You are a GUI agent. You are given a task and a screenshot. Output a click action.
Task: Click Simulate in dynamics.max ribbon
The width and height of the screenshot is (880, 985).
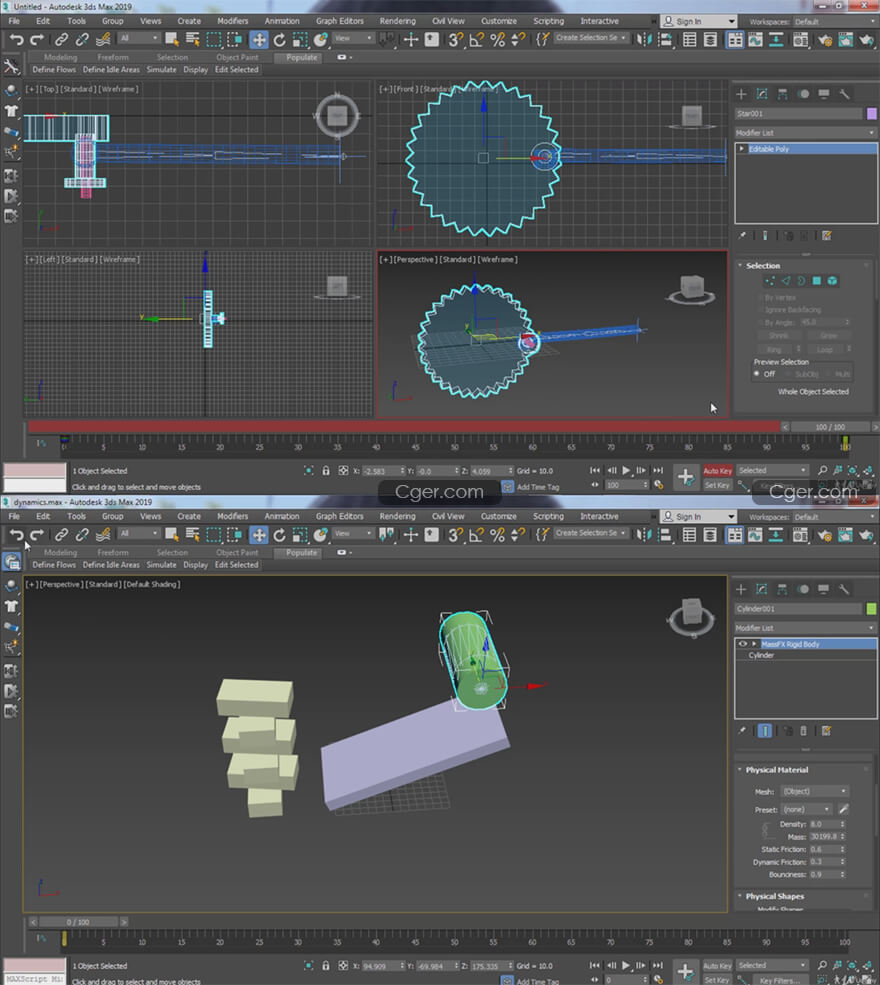161,565
